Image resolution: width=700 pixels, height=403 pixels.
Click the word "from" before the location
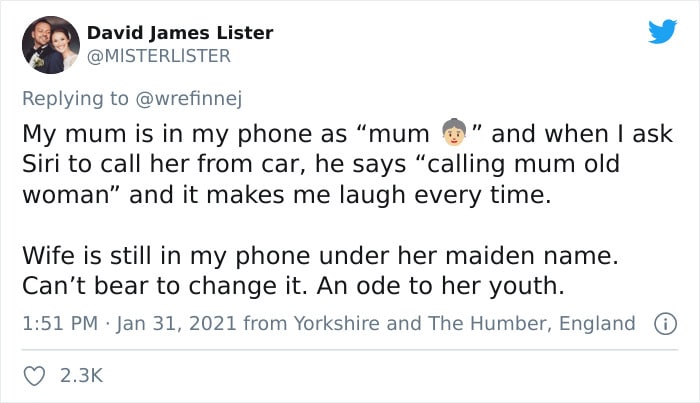click(x=265, y=324)
